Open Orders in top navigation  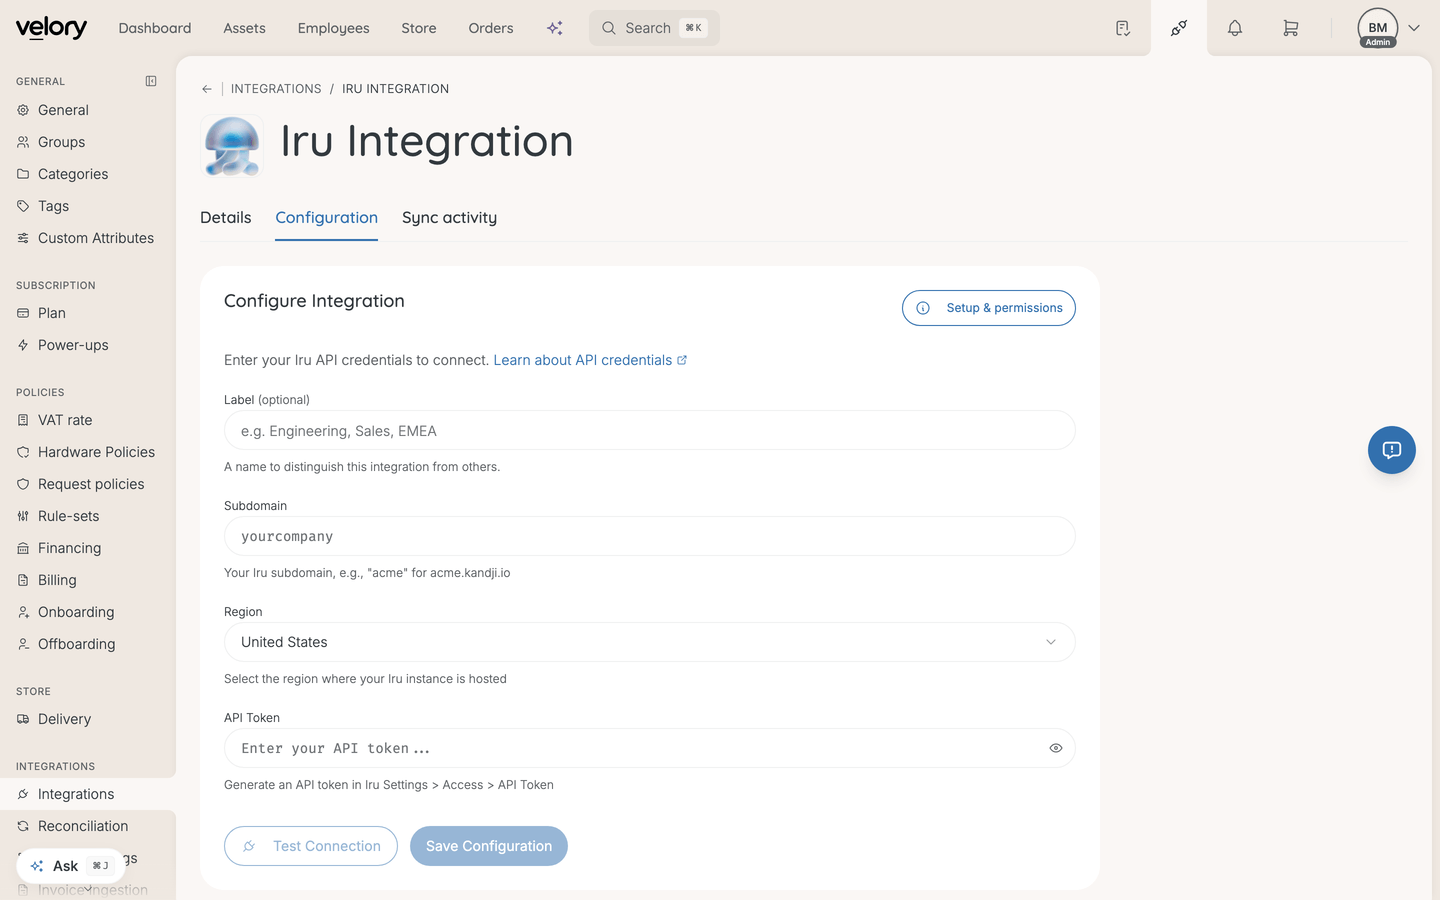pos(491,28)
